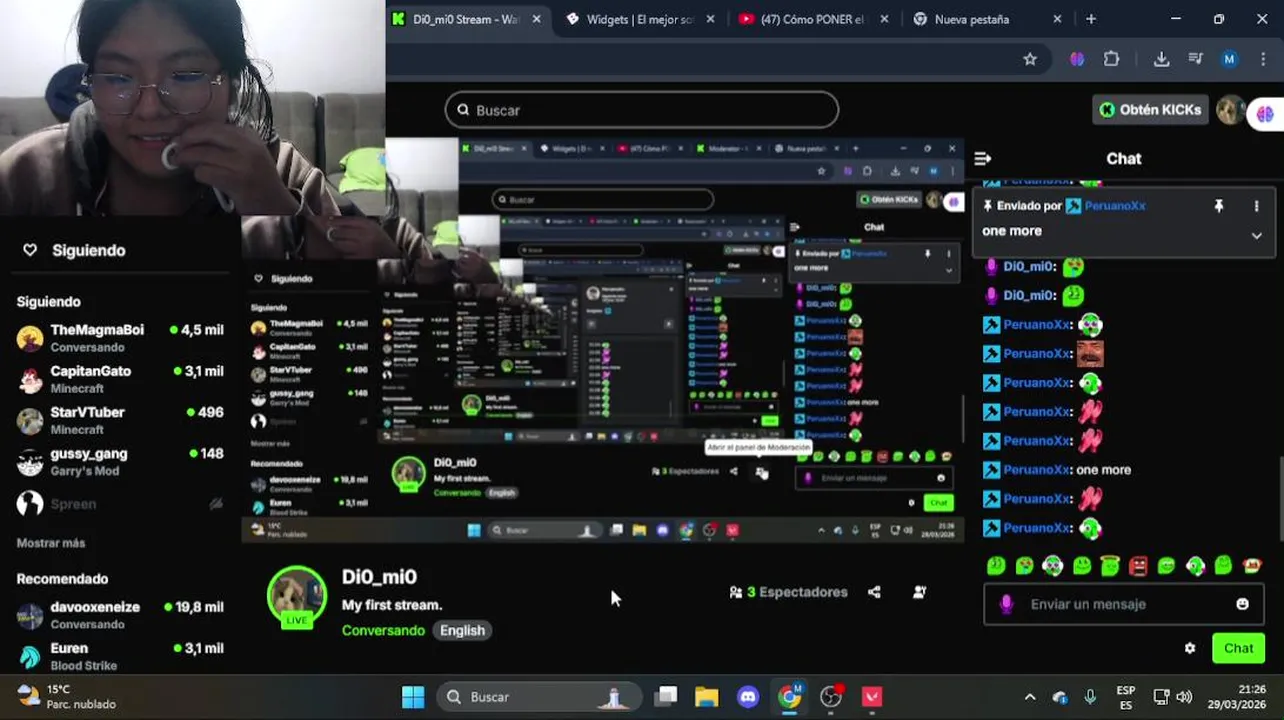Open Discord from the taskbar
Viewport: 1284px width, 720px height.
748,697
